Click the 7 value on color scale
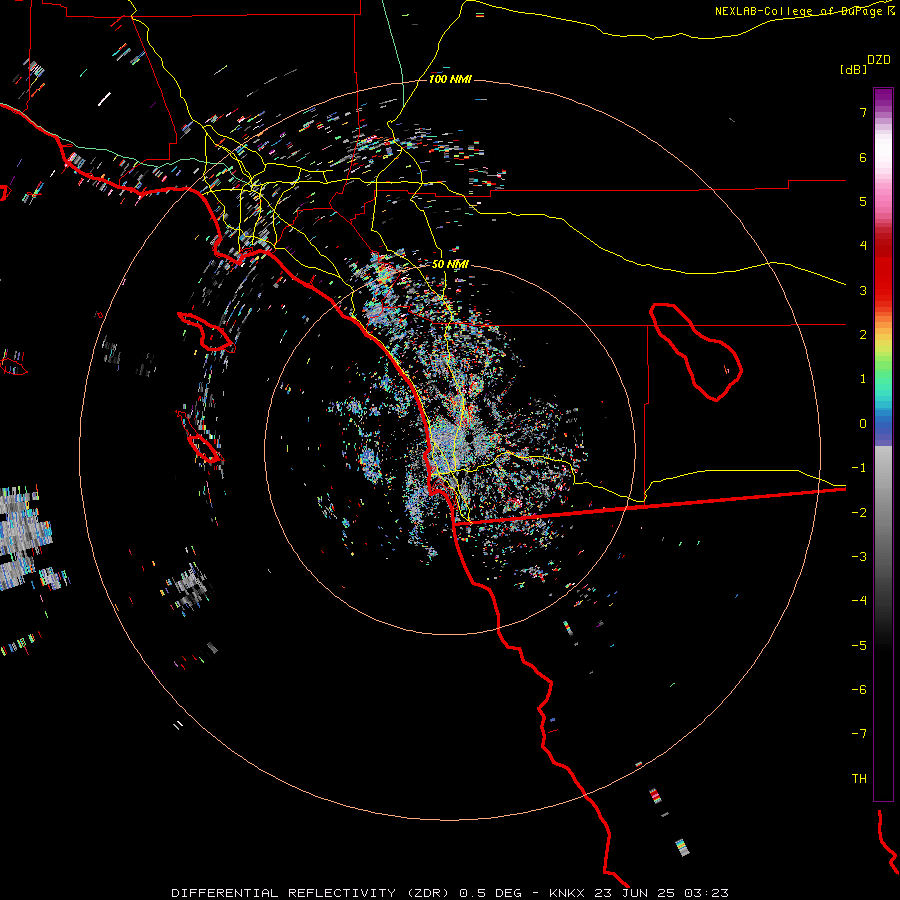 [863, 112]
